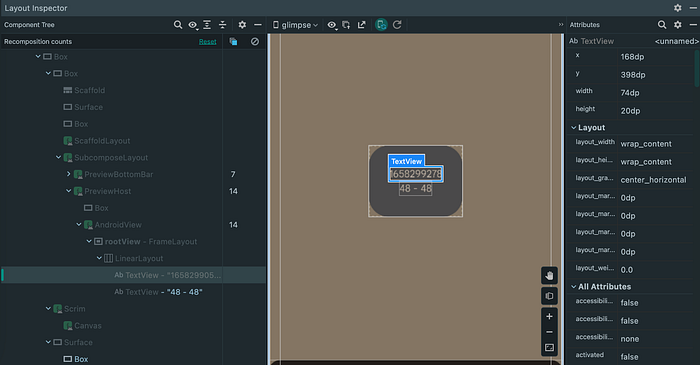The height and width of the screenshot is (365, 700).
Task: Click the x 168dp attribute value
Action: coord(632,57)
